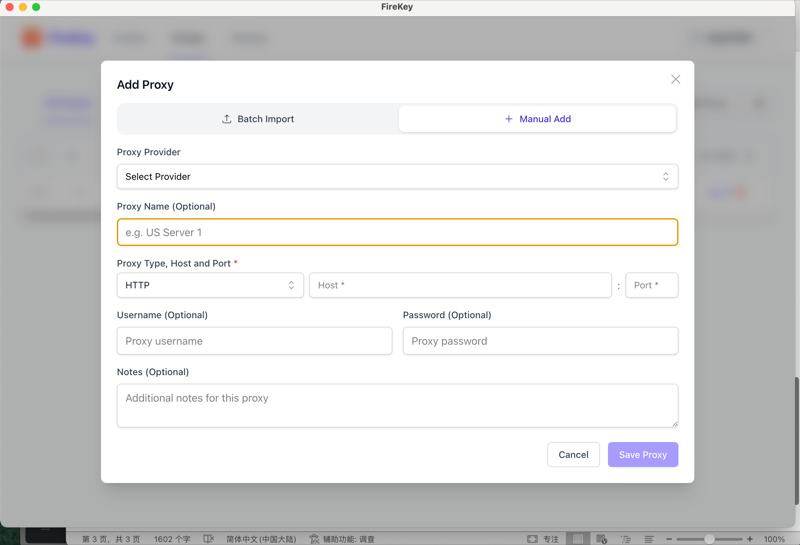
Task: Click the zoom in plus icon
Action: pos(750,539)
